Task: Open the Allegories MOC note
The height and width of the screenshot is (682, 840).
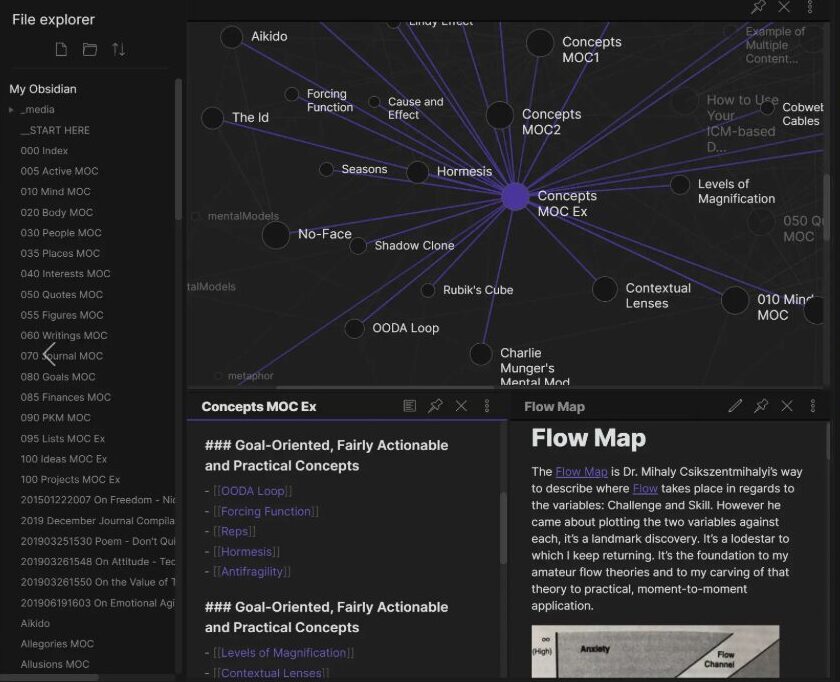Action: [57, 643]
